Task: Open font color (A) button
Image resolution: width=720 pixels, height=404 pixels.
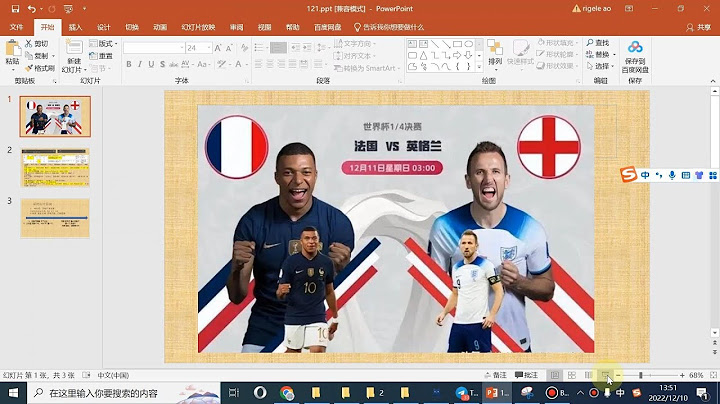Action: pos(238,64)
